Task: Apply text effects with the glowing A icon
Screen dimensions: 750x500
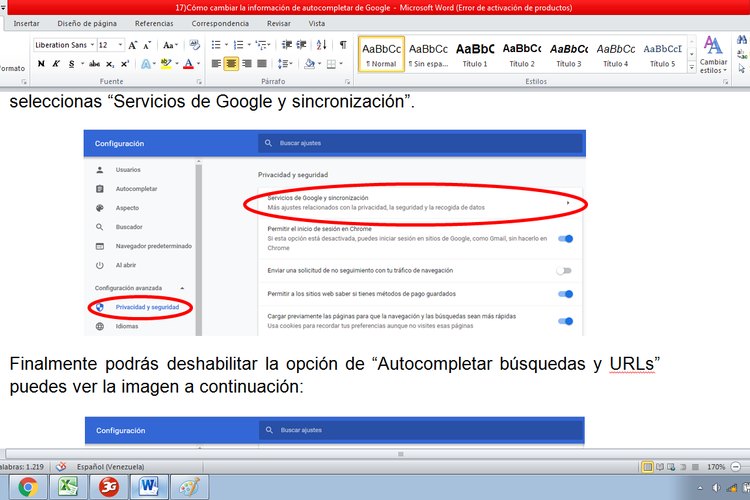Action: coord(146,64)
